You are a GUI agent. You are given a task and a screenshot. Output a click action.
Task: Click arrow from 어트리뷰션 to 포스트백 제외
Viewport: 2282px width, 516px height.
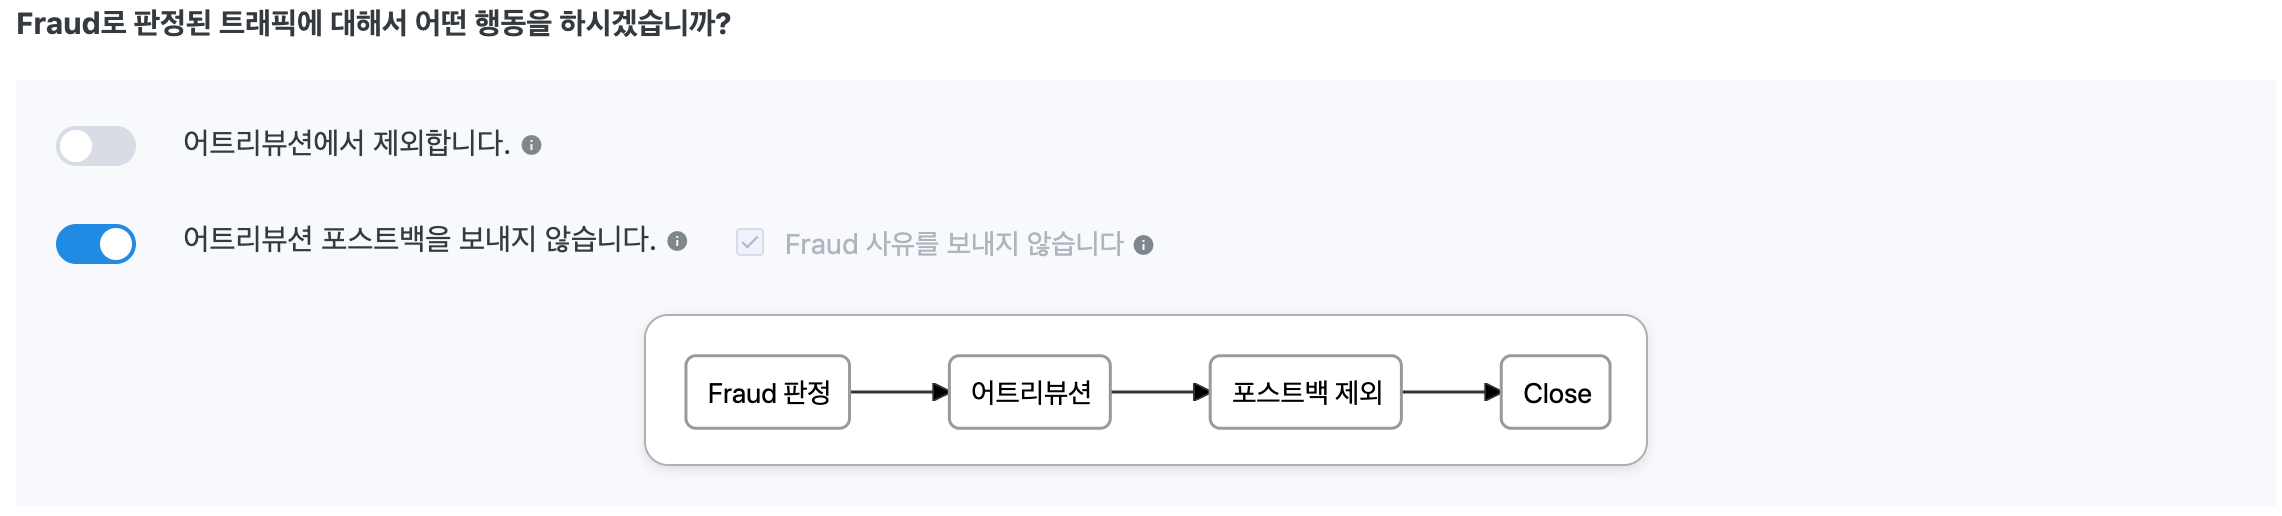1159,392
